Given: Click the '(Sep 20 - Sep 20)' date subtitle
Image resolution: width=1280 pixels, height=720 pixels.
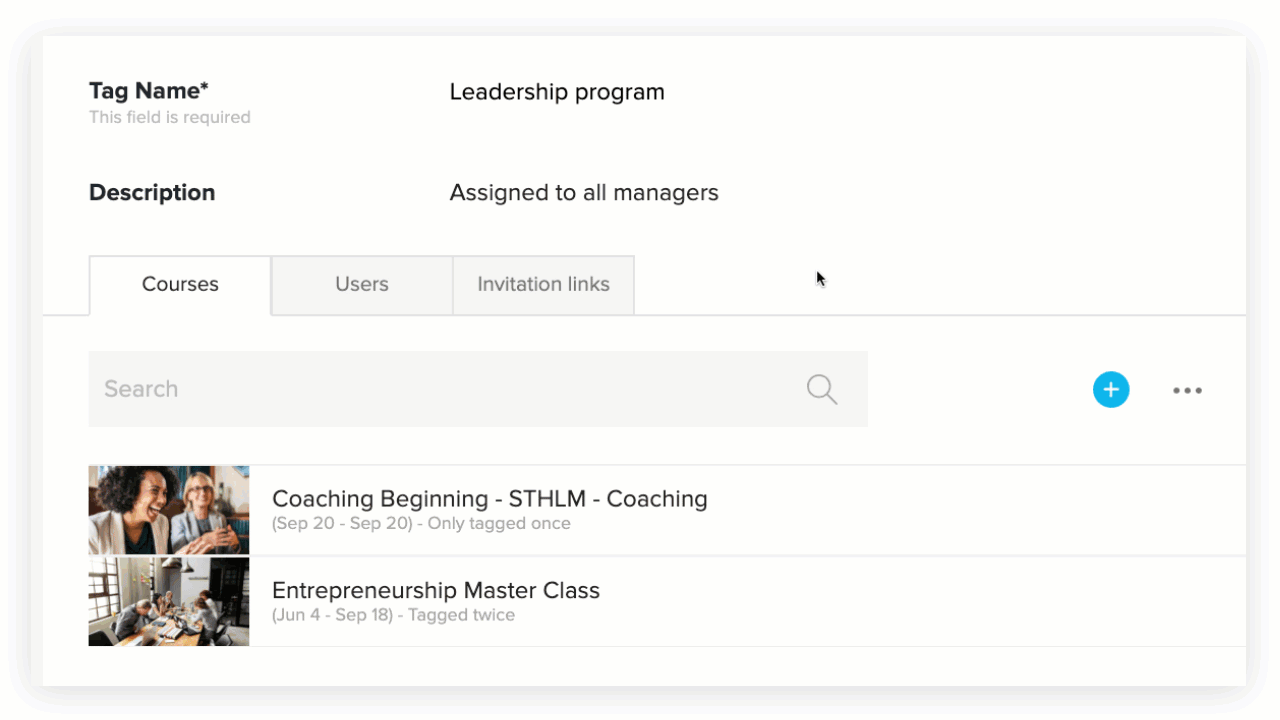Looking at the screenshot, I should [x=342, y=524].
